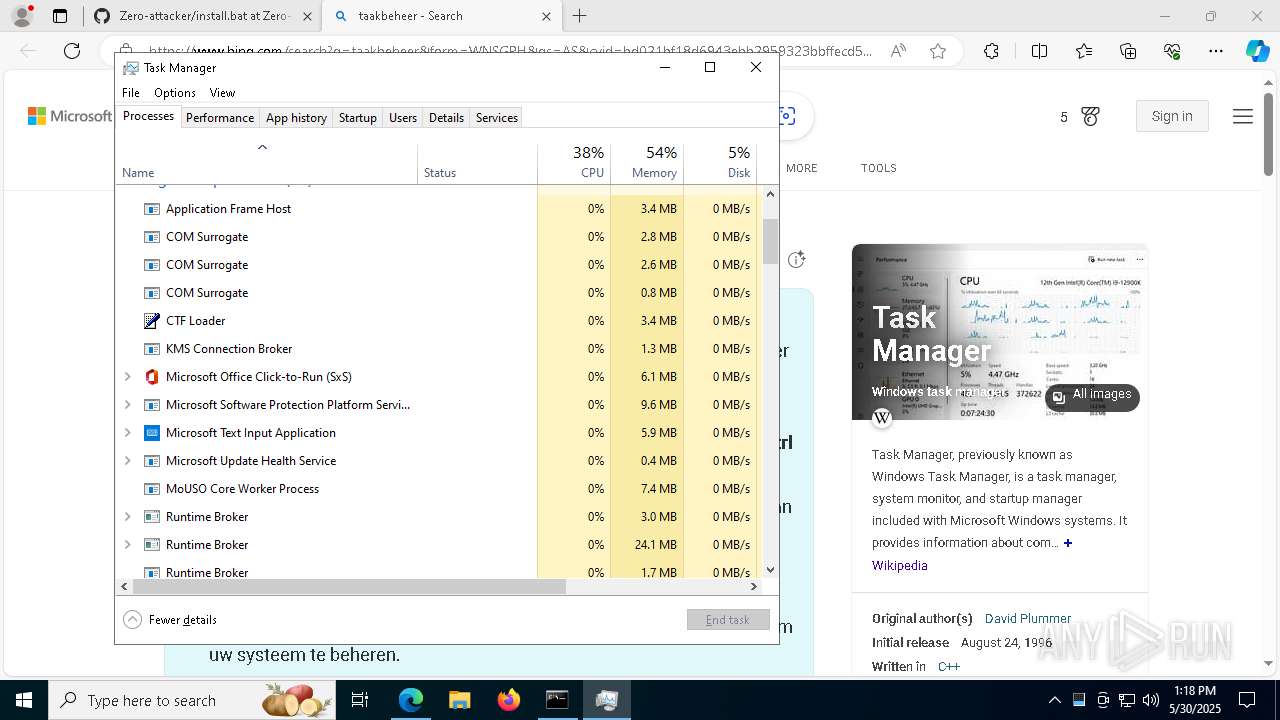Refresh the browser page
The image size is (1280, 720).
(x=72, y=51)
